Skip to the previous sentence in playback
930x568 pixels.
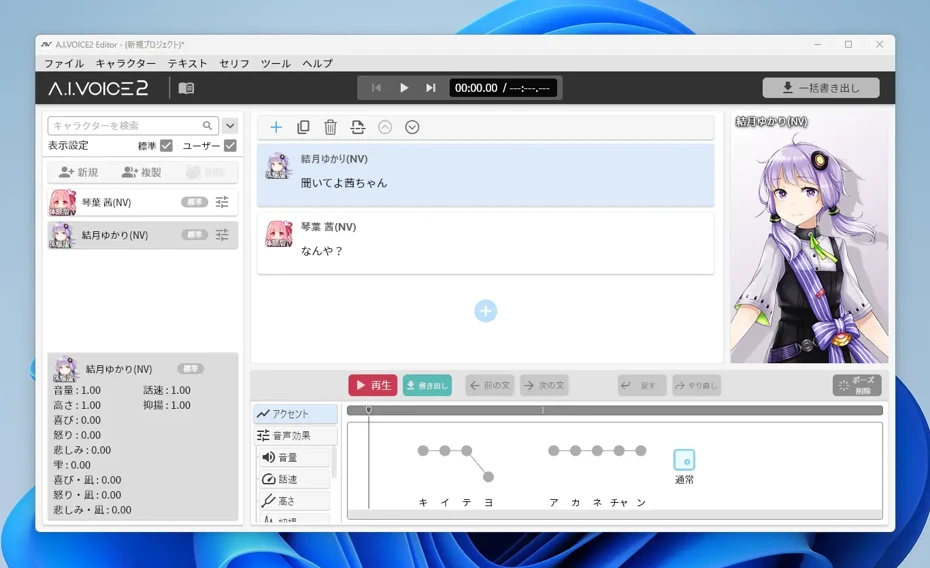tap(376, 88)
